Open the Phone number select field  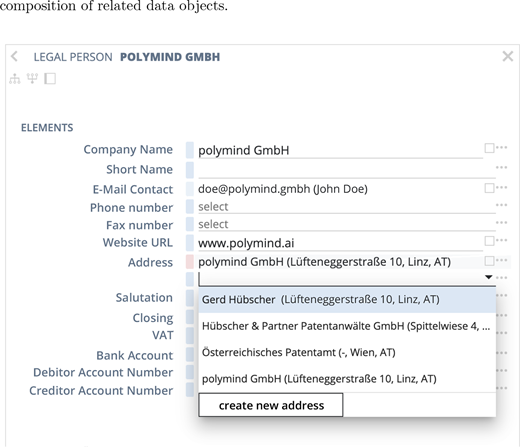[347, 207]
